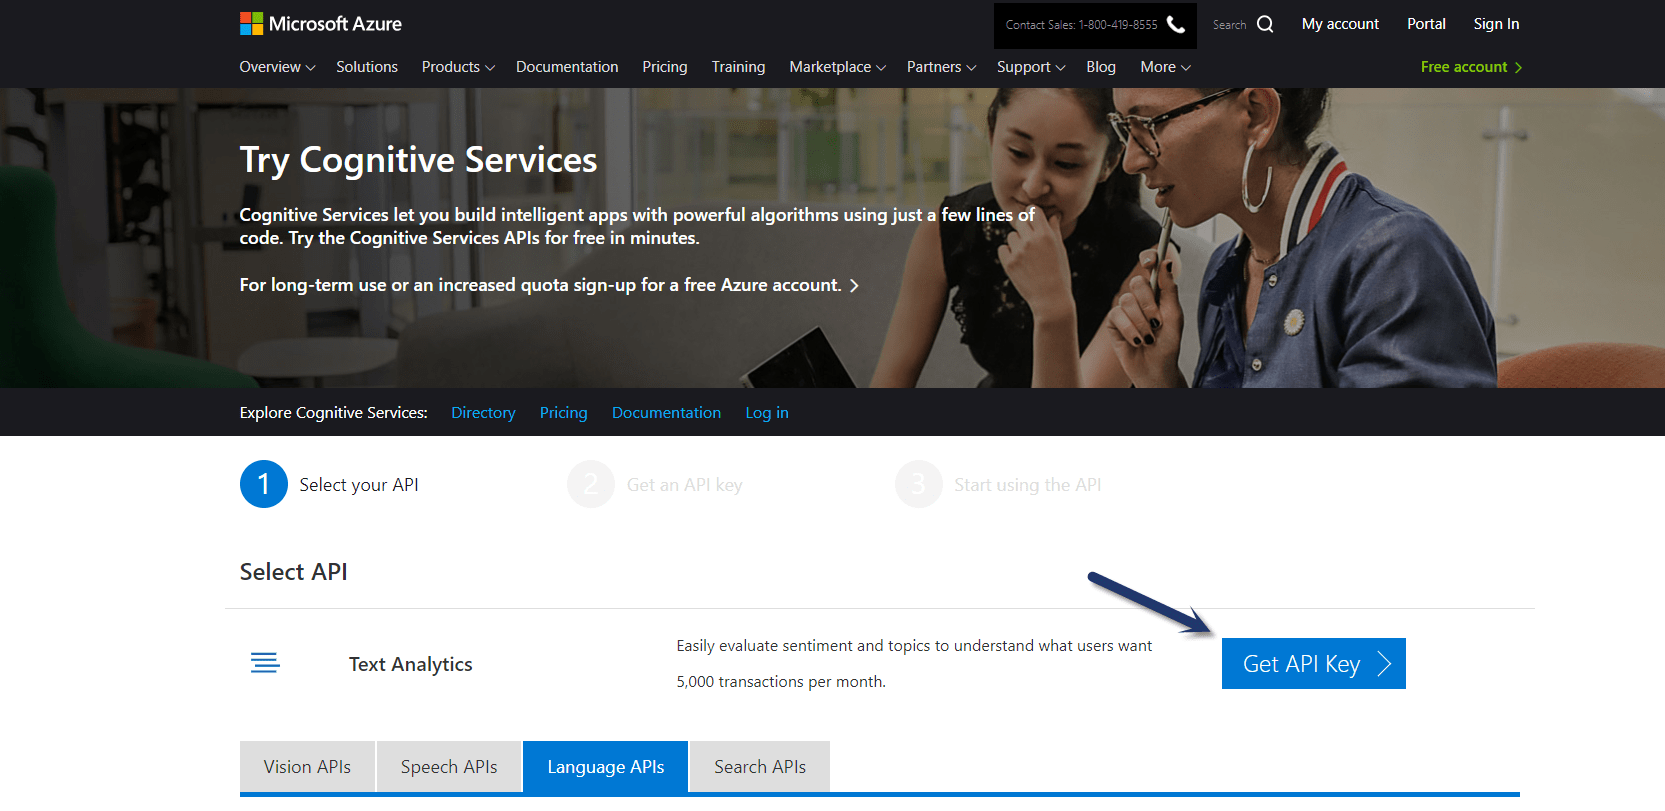The image size is (1665, 811).
Task: Expand the Support dropdown menu
Action: (1030, 67)
